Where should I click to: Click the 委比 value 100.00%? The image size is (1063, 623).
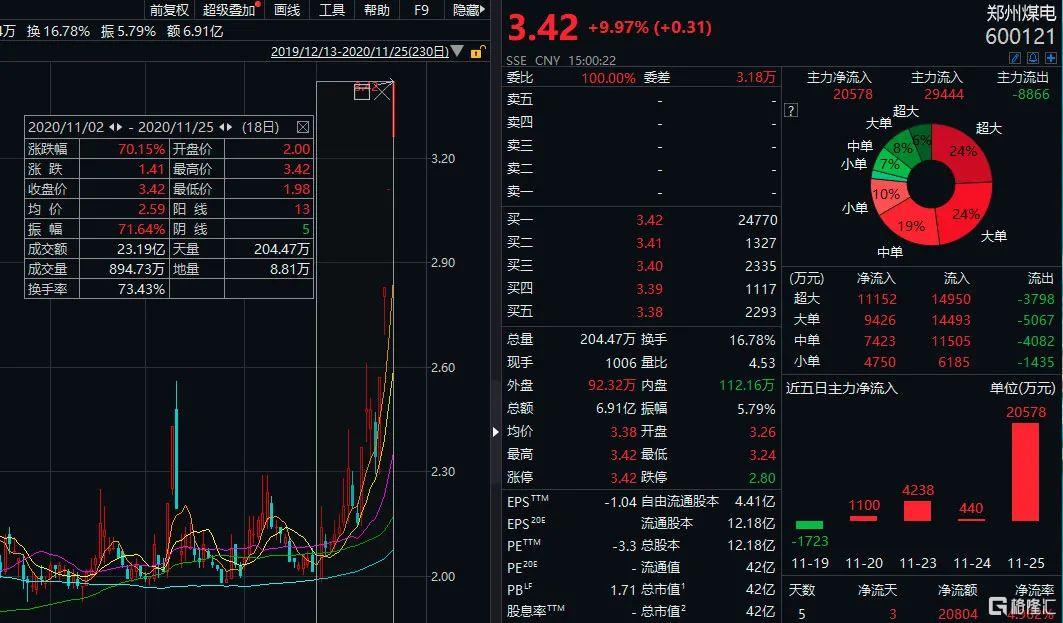608,78
